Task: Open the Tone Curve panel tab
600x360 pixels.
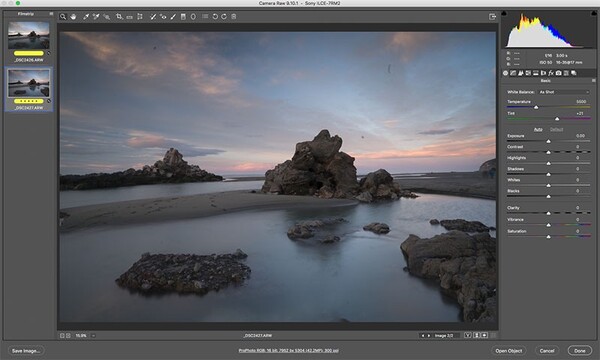Action: [513, 73]
